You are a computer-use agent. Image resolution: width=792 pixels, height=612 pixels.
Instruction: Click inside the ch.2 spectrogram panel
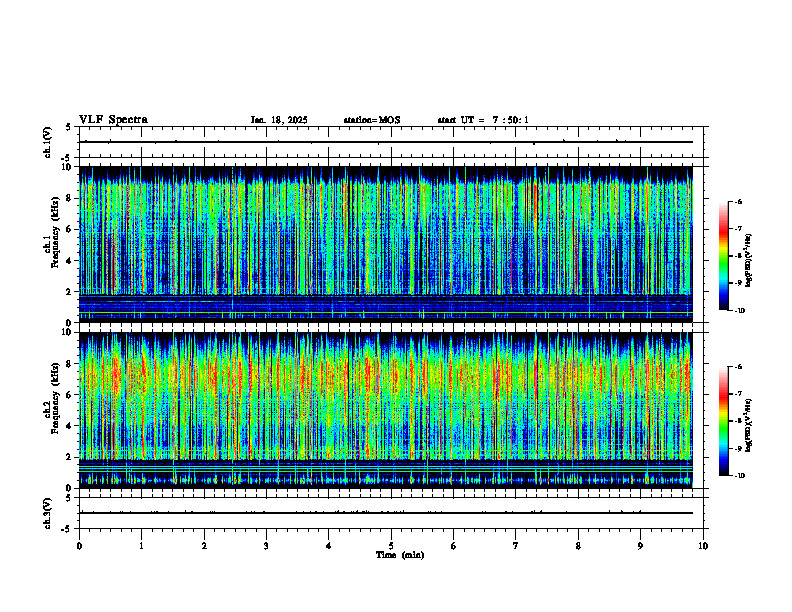(386, 410)
